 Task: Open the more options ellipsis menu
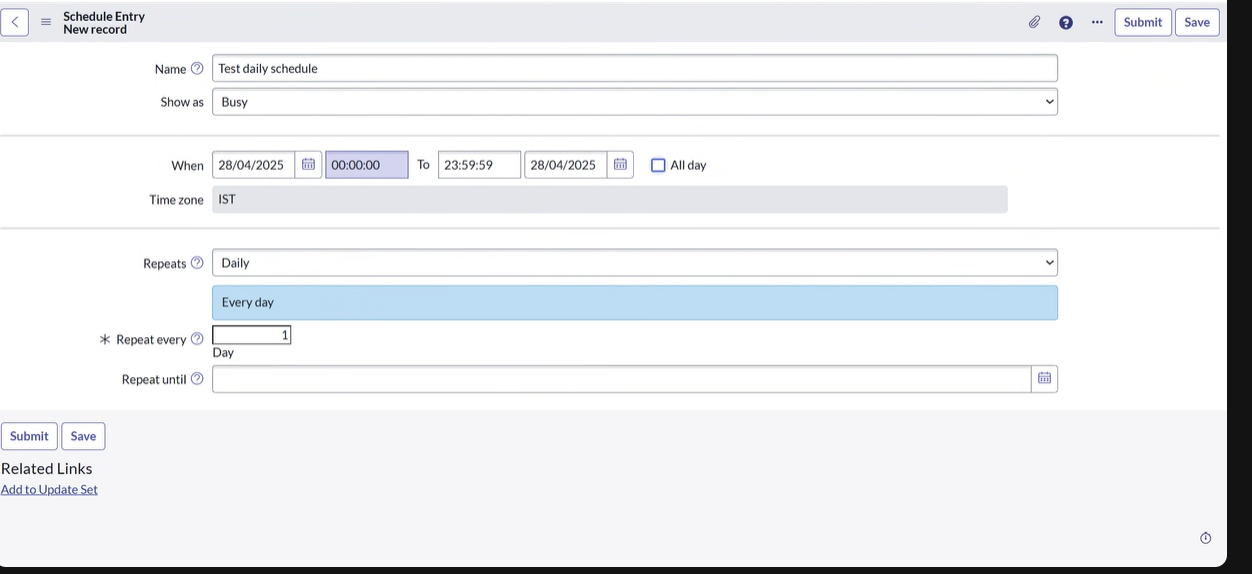[1097, 22]
